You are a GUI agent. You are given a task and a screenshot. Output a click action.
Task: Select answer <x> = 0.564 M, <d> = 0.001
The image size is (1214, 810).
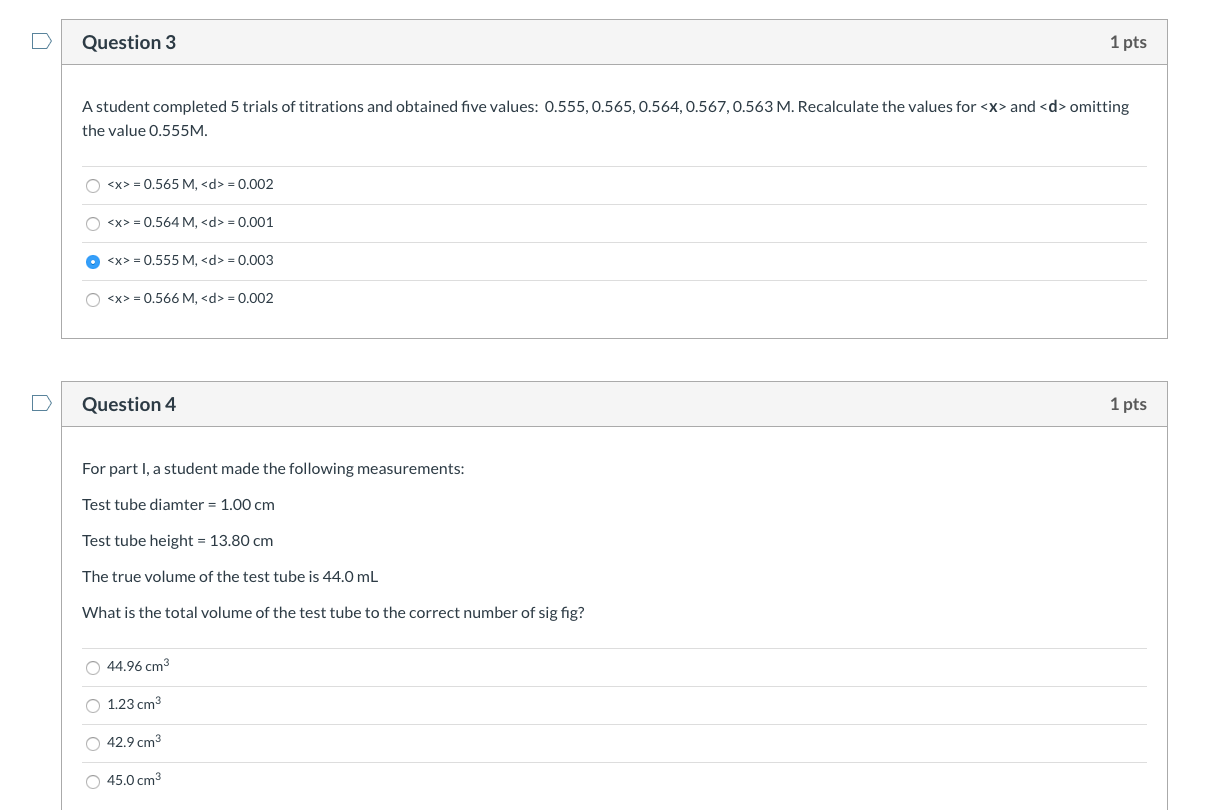(x=93, y=223)
